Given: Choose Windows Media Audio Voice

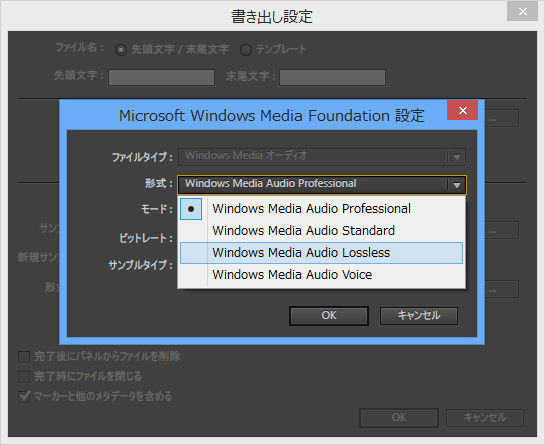Looking at the screenshot, I should 322,275.
